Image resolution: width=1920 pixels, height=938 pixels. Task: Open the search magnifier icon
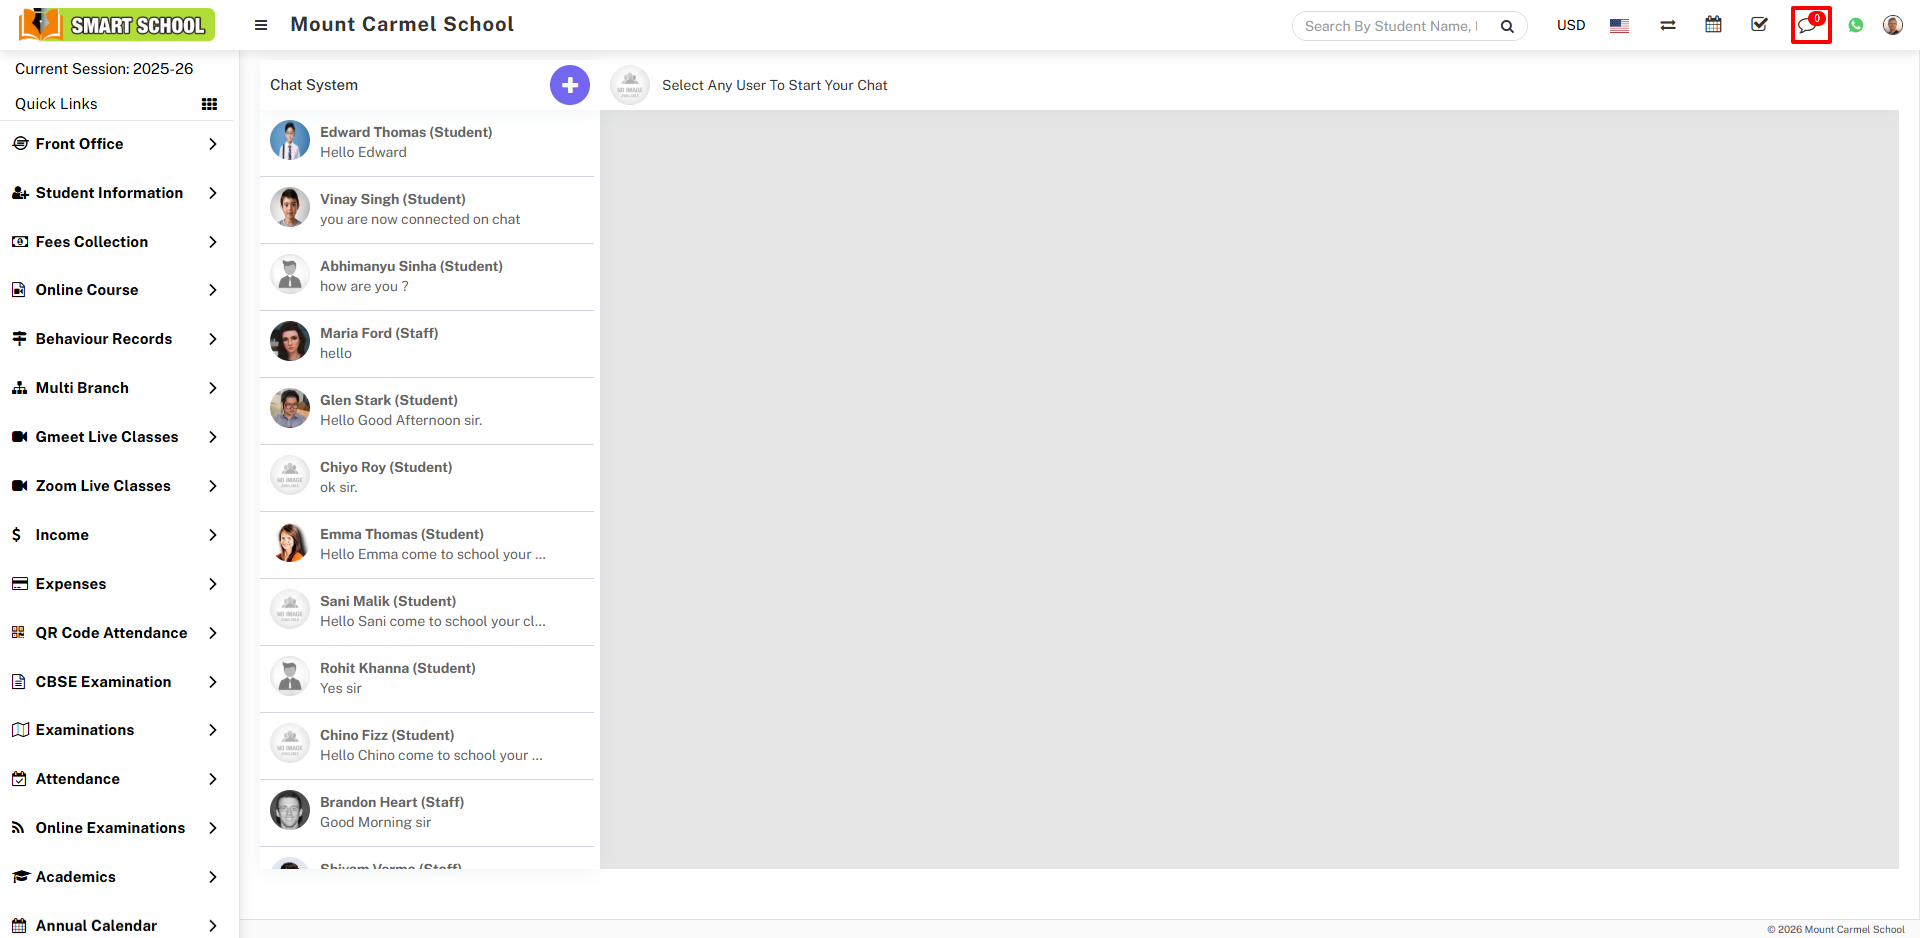pos(1507,26)
